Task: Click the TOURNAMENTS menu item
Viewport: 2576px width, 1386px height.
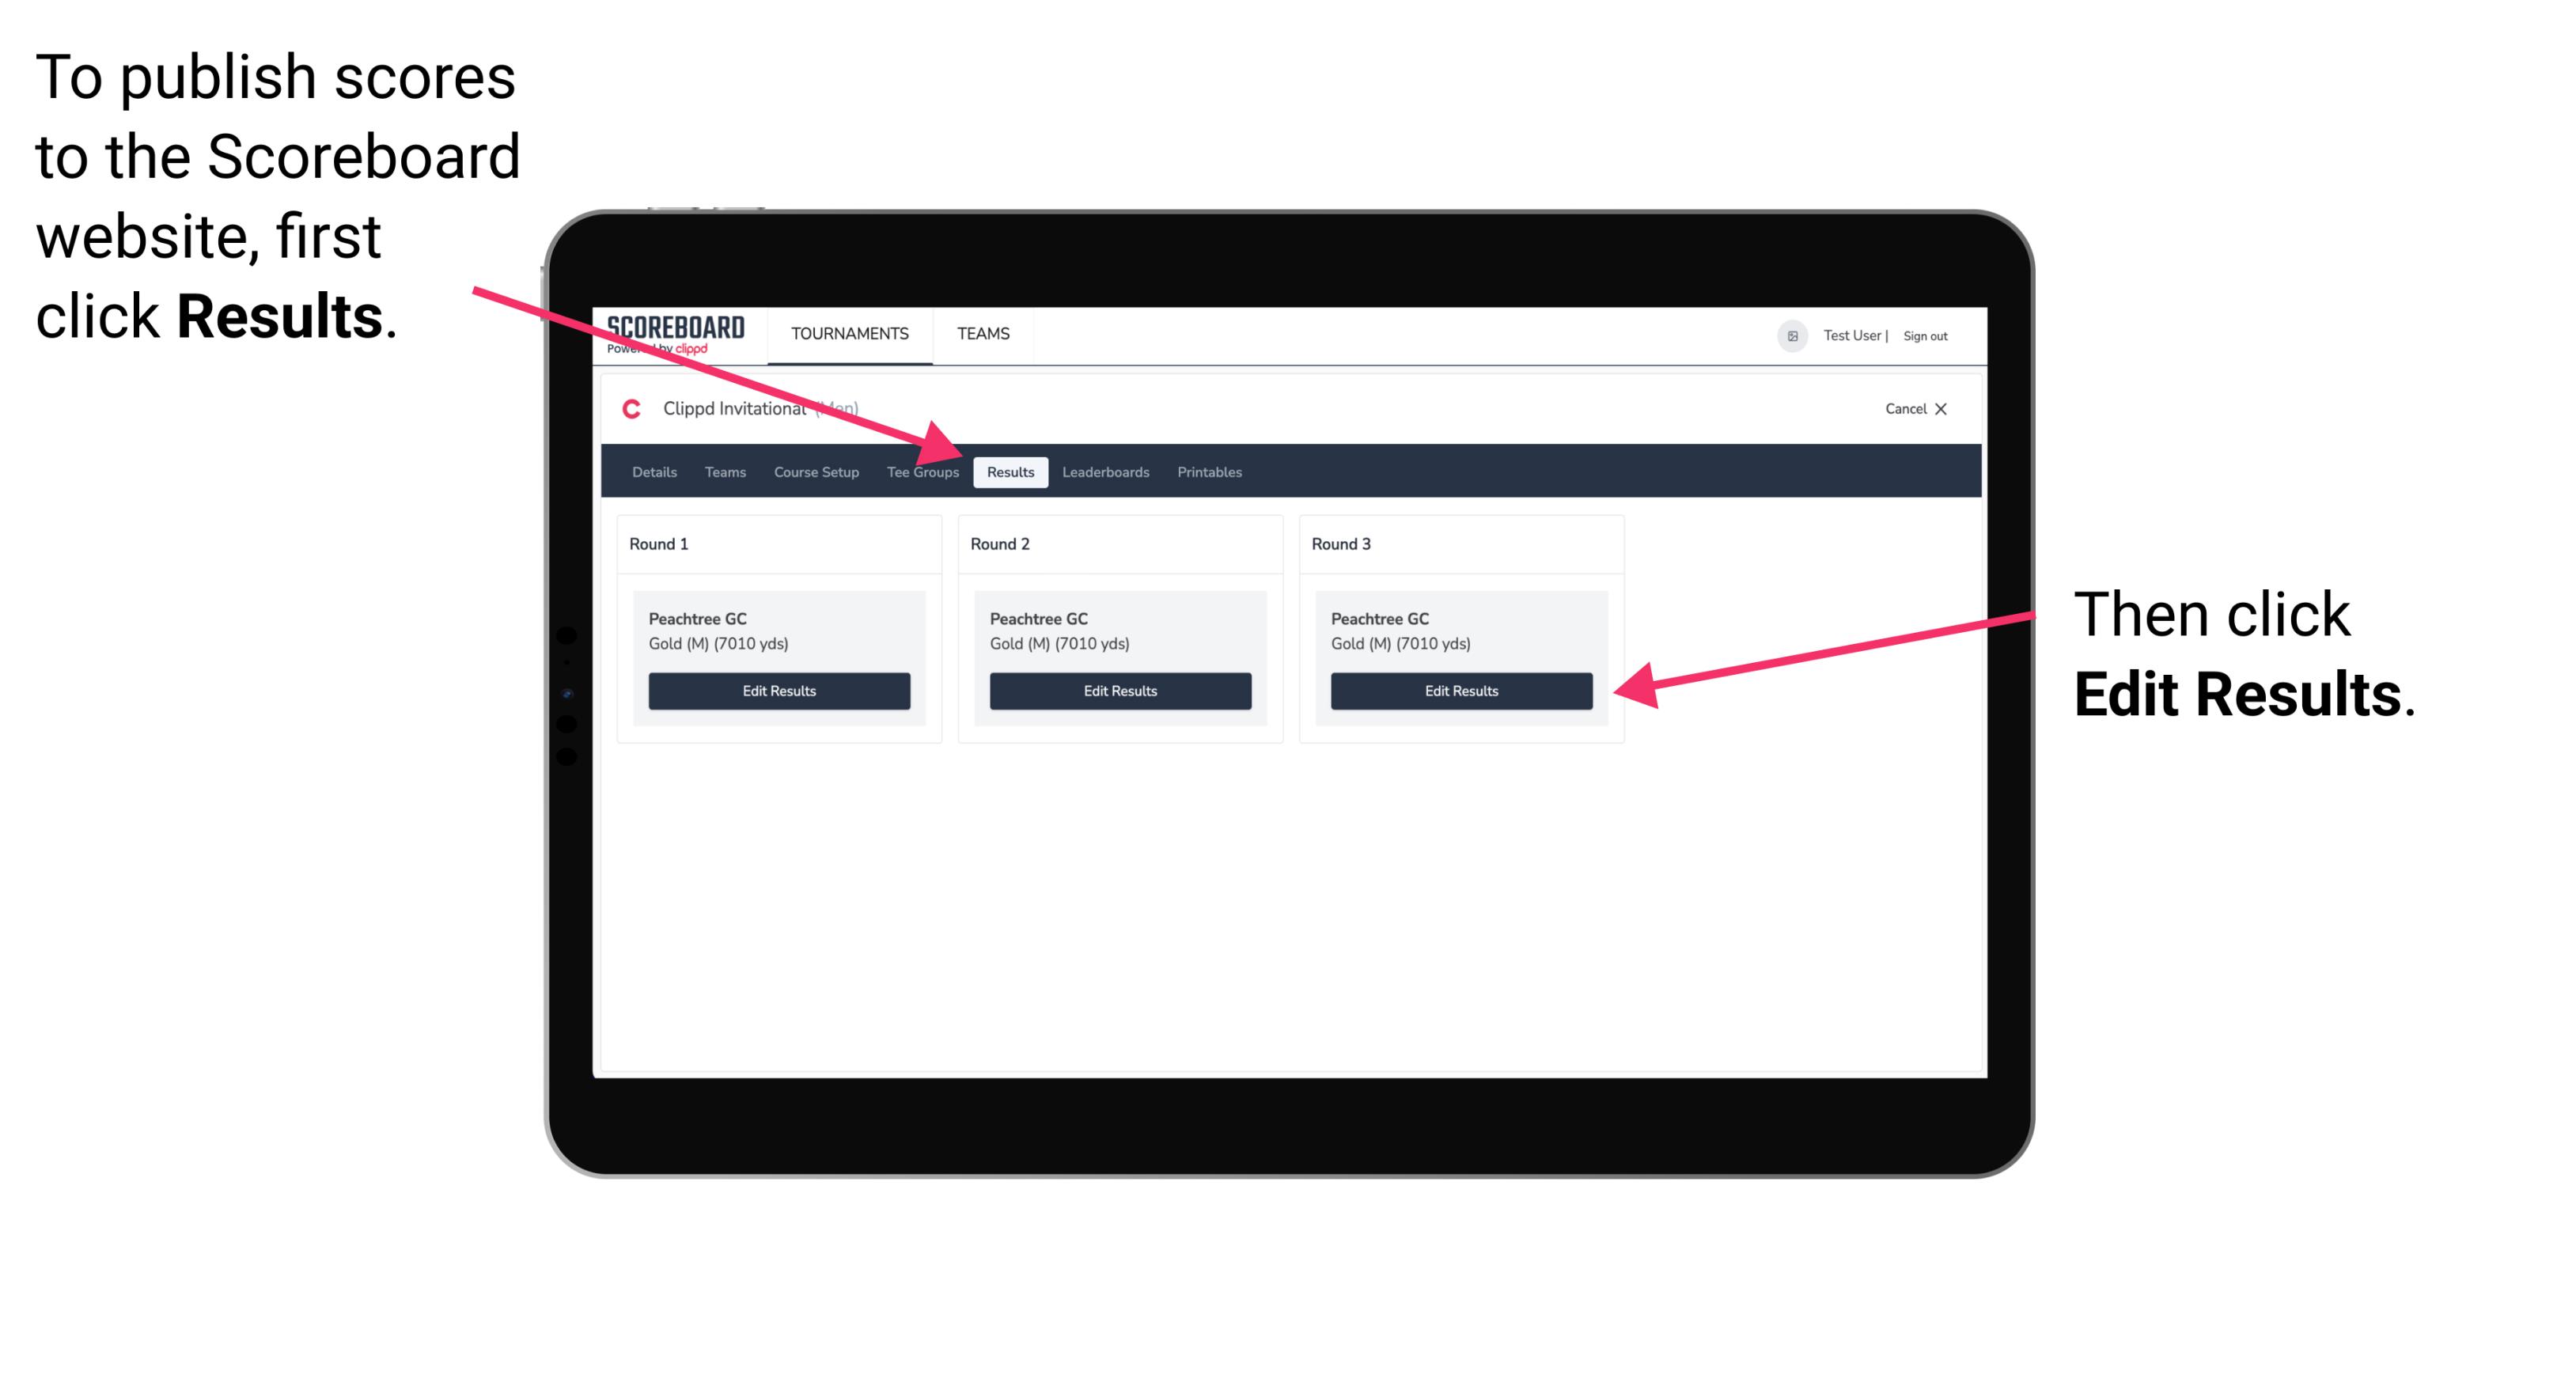Action: [847, 333]
